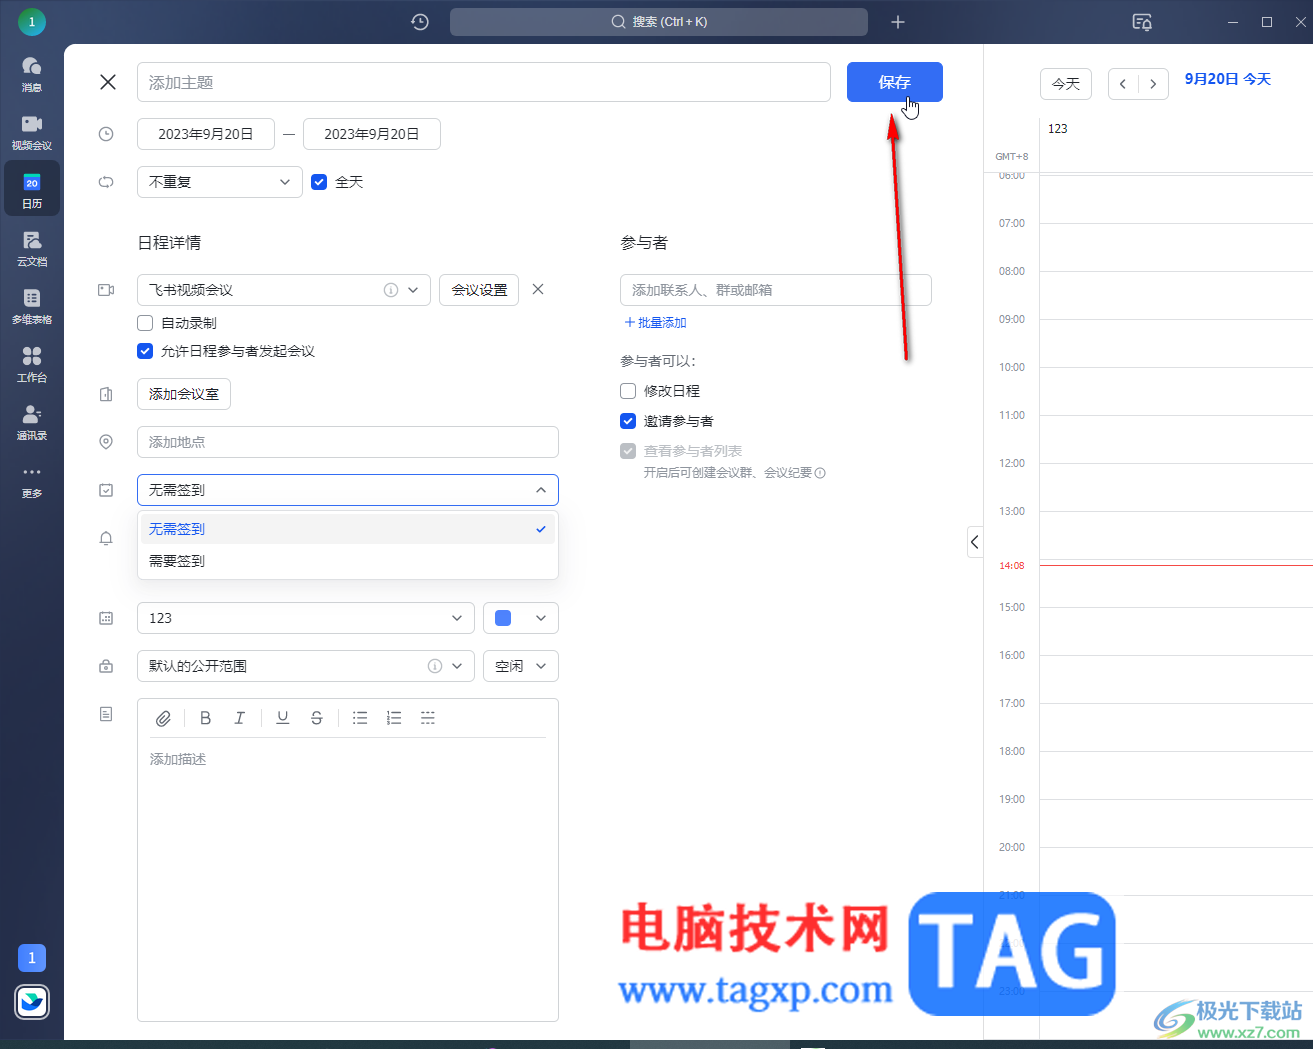
Task: Open Cloud Docs in sidebar
Action: point(32,248)
